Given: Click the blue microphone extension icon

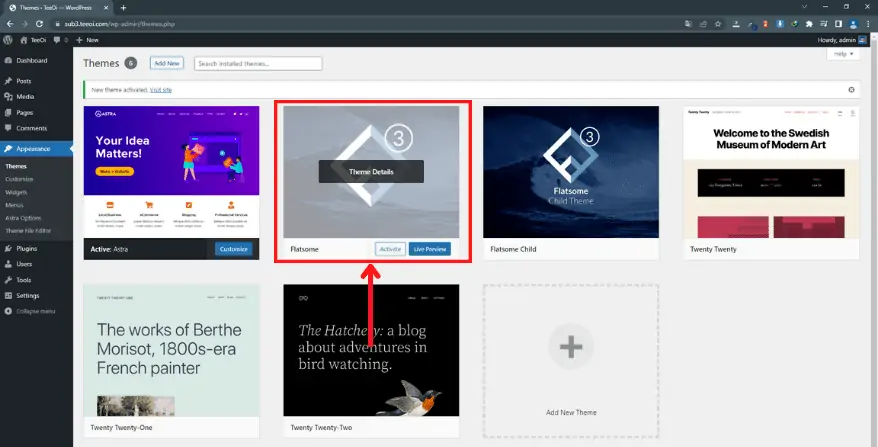Looking at the screenshot, I should point(780,24).
